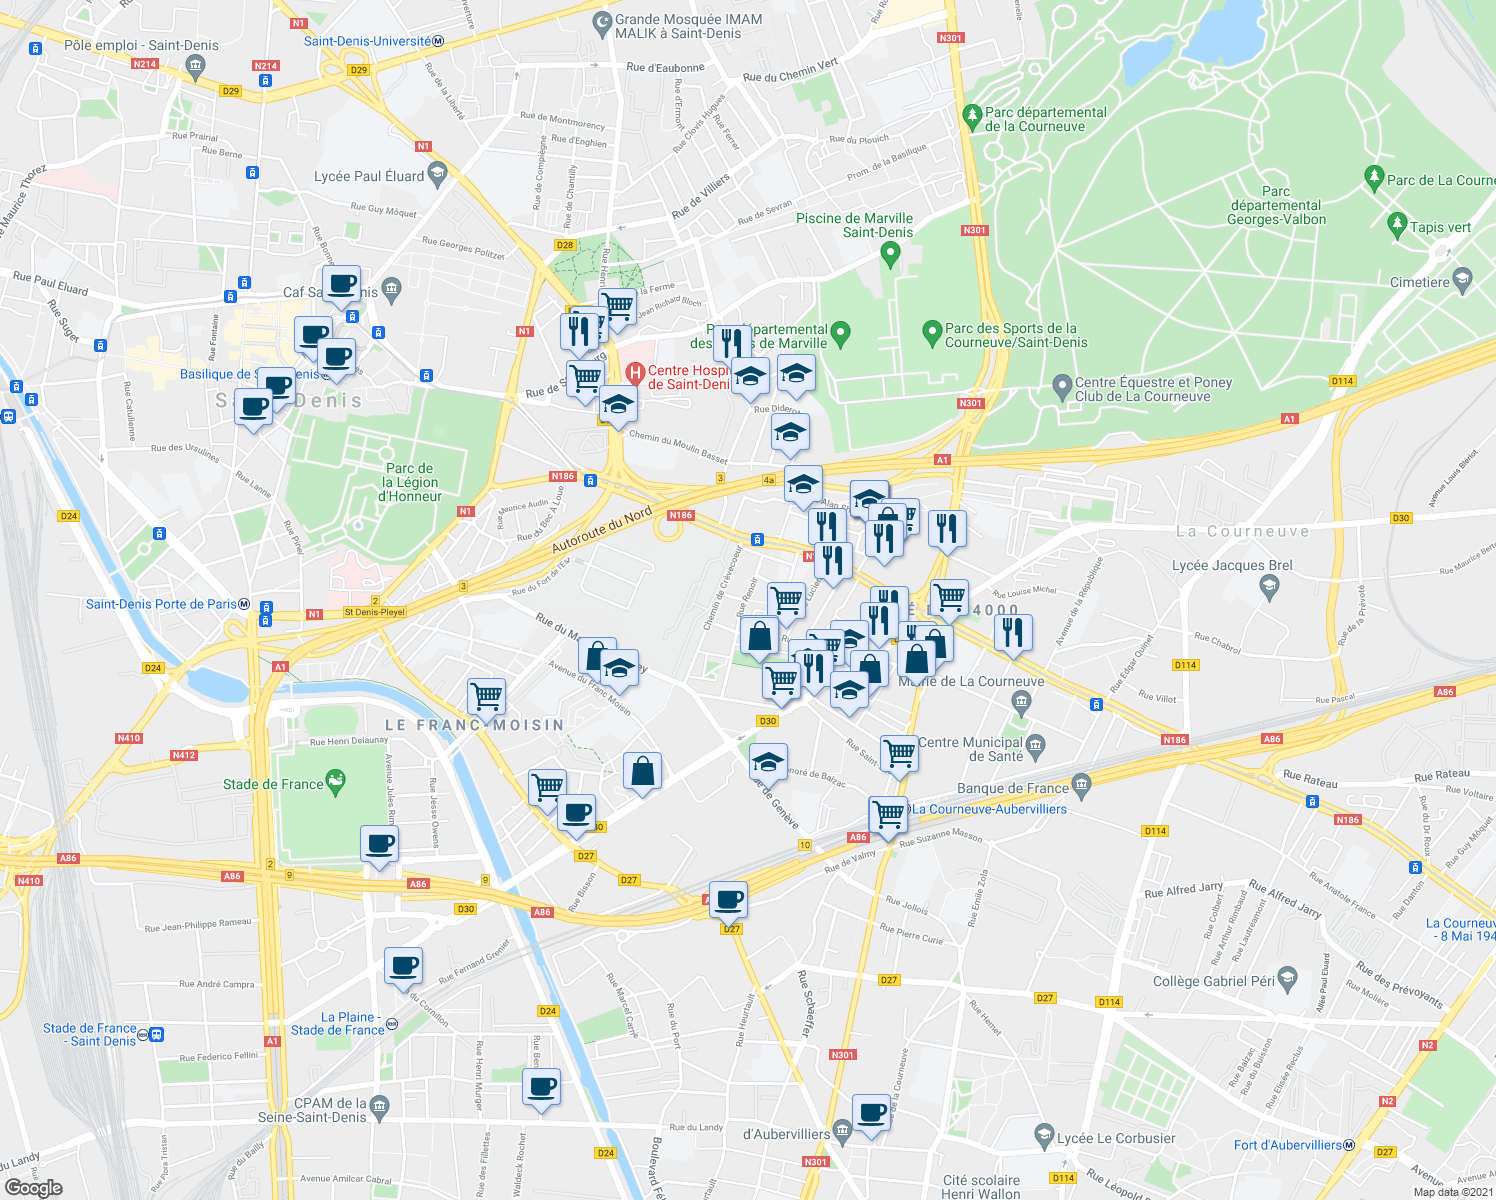Click the grocery cart marker in Le Franc Moisin
The width and height of the screenshot is (1496, 1200).
tap(487, 695)
